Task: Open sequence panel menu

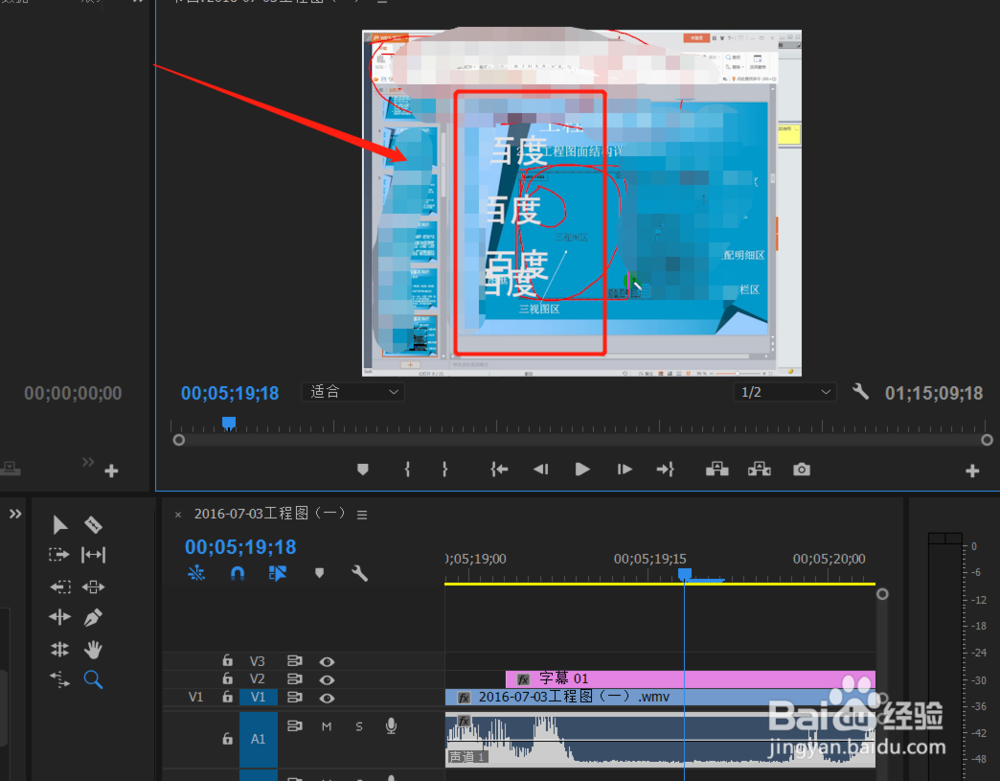Action: pyautogui.click(x=362, y=515)
